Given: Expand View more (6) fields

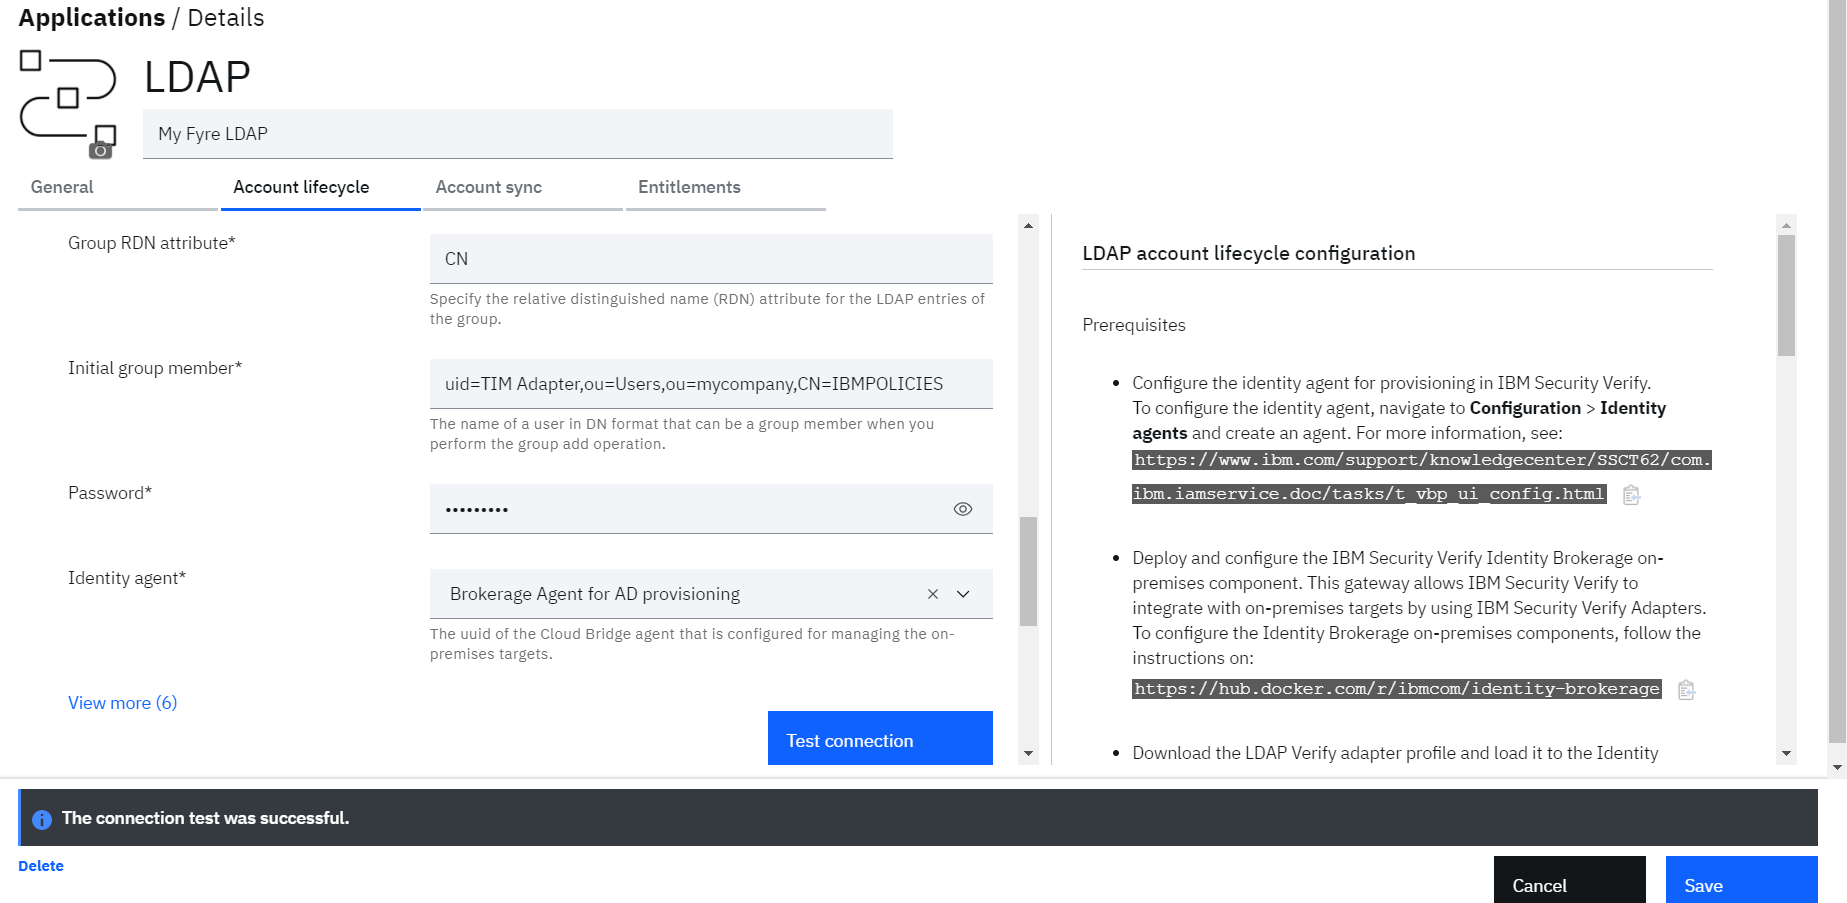Looking at the screenshot, I should click(x=123, y=703).
